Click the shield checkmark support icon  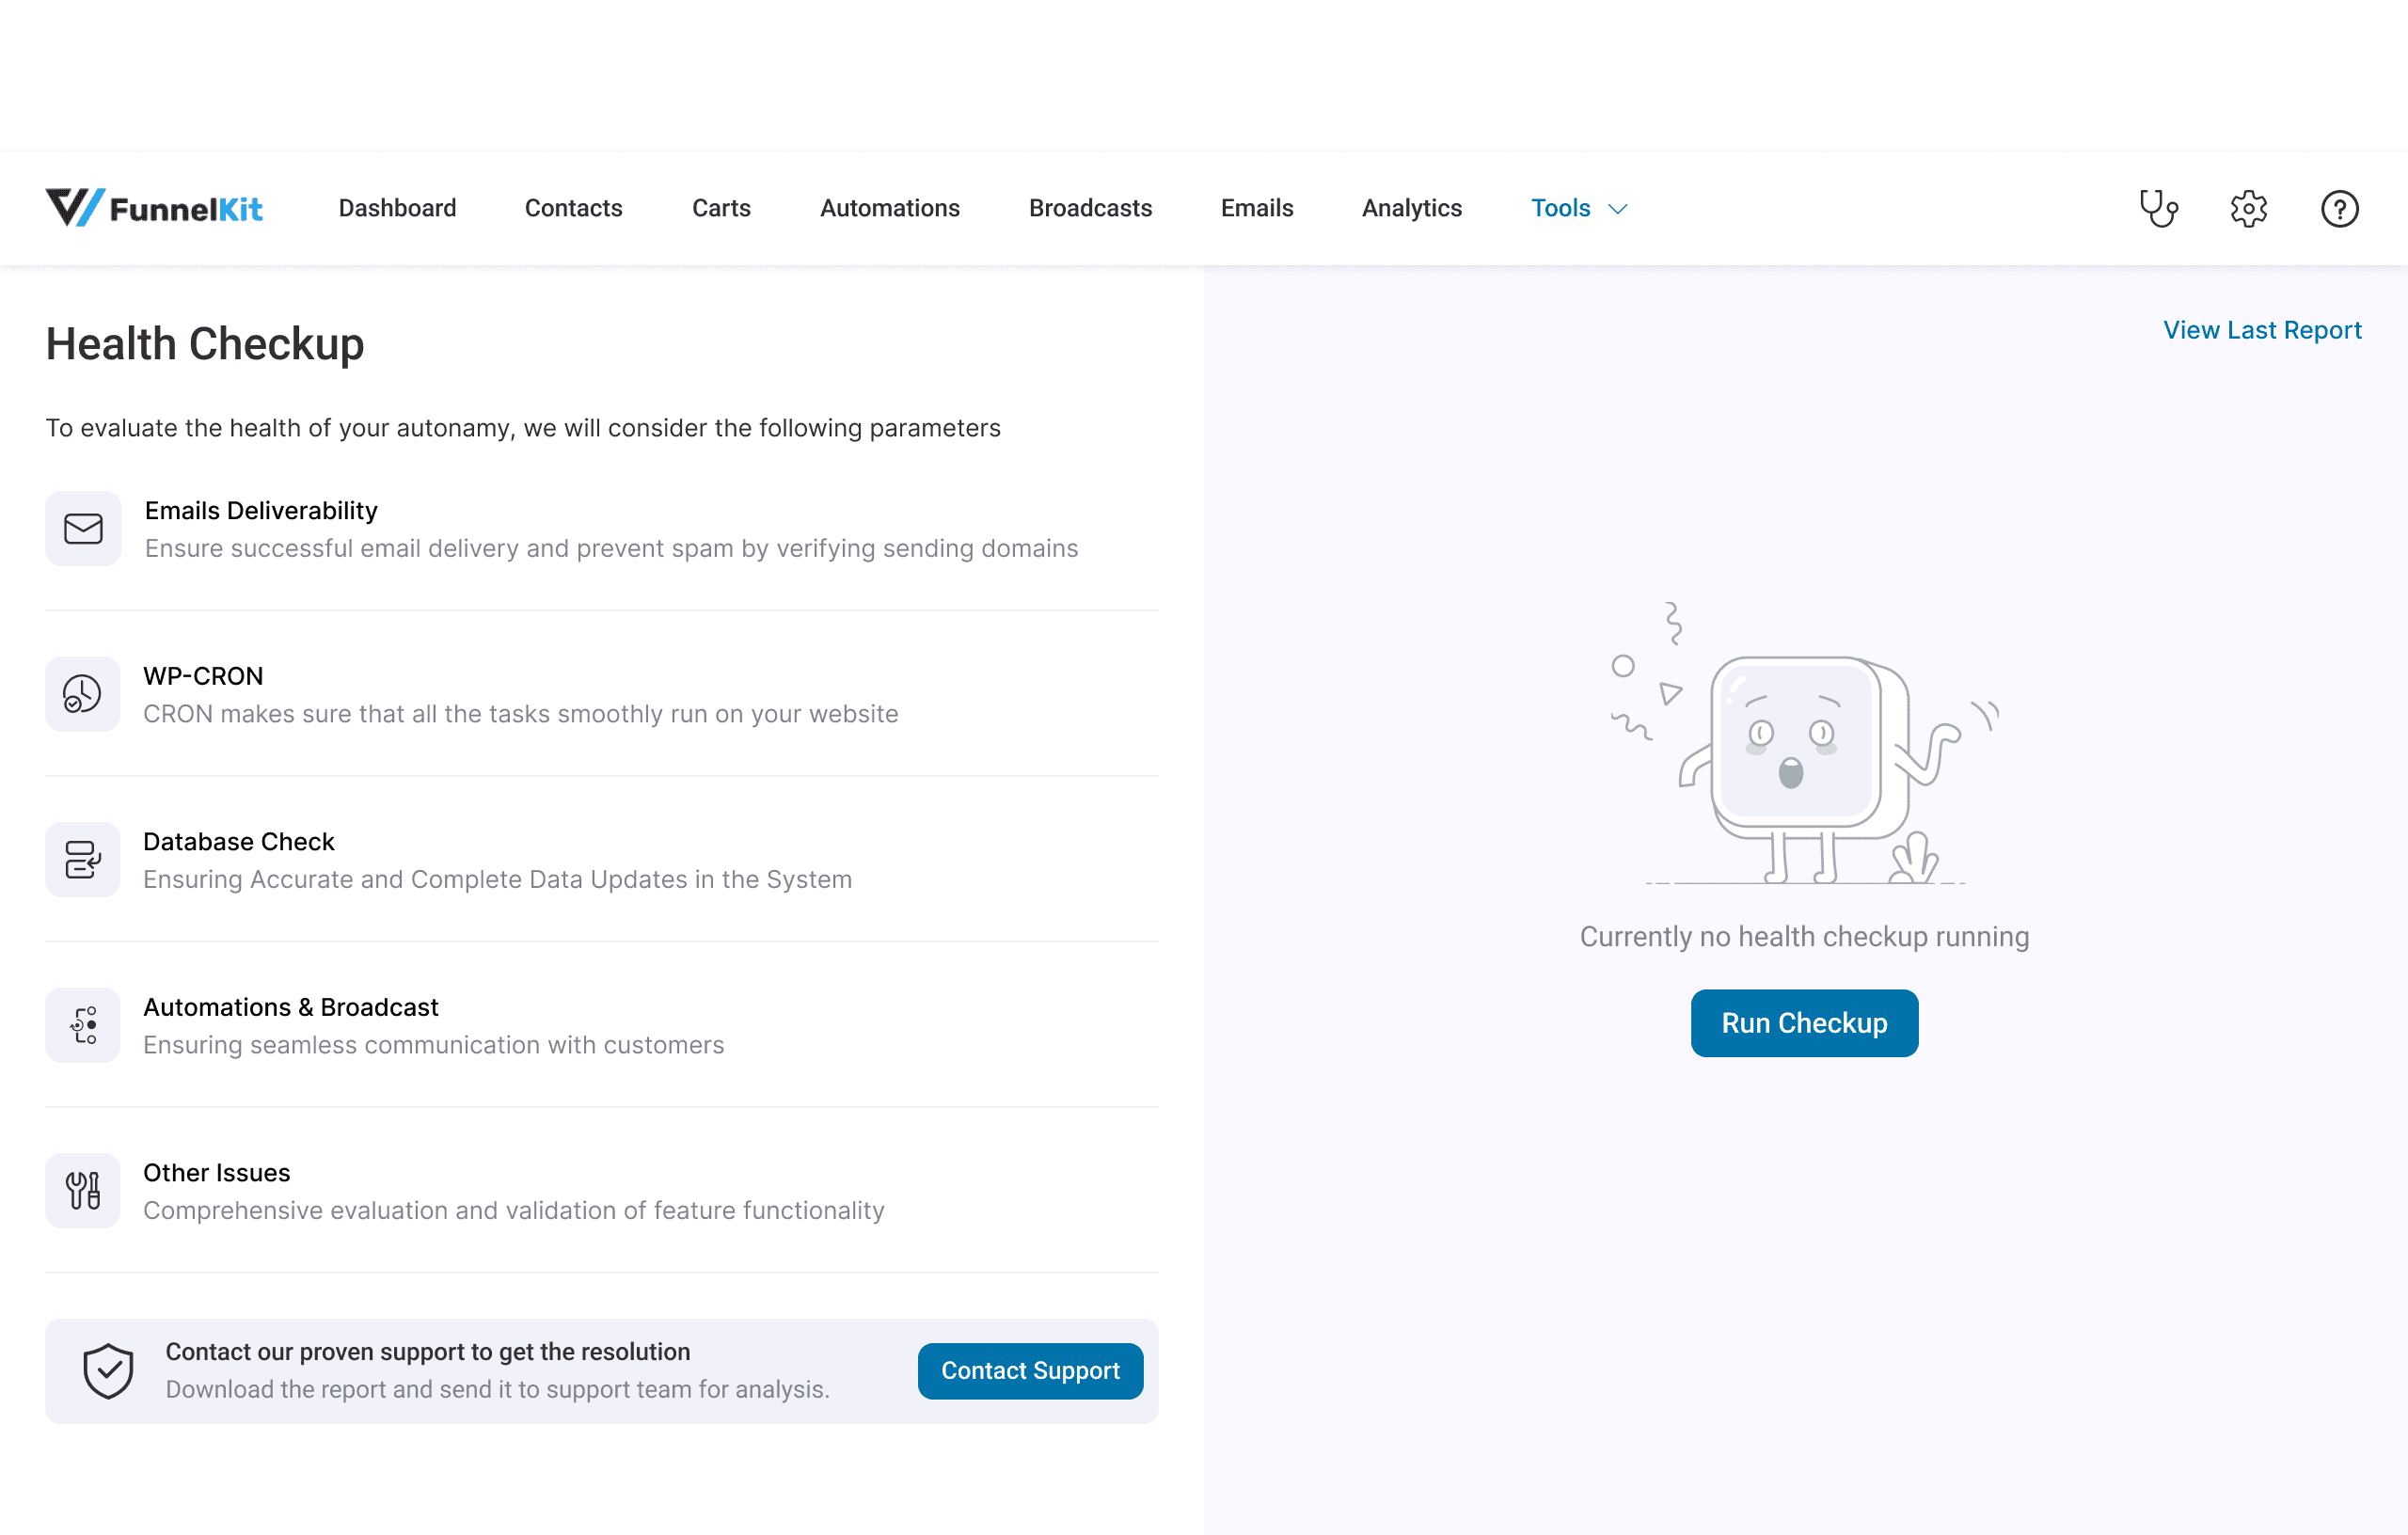coord(108,1370)
